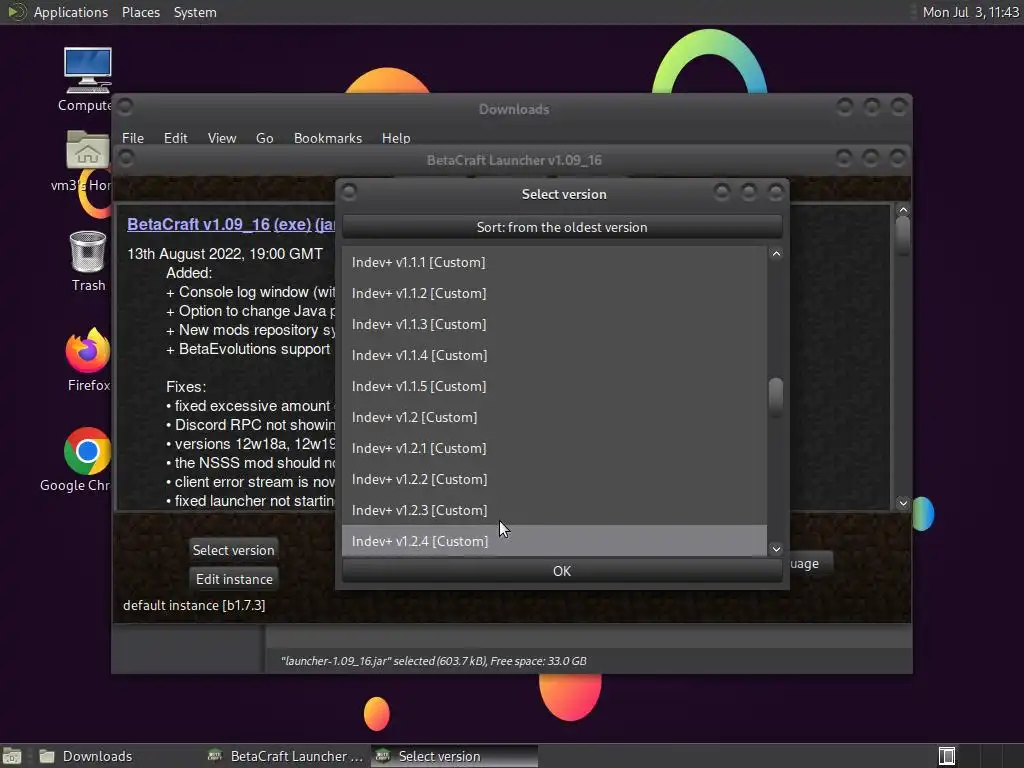Select Indev+ v1.1.5 [Custom]

(x=554, y=386)
